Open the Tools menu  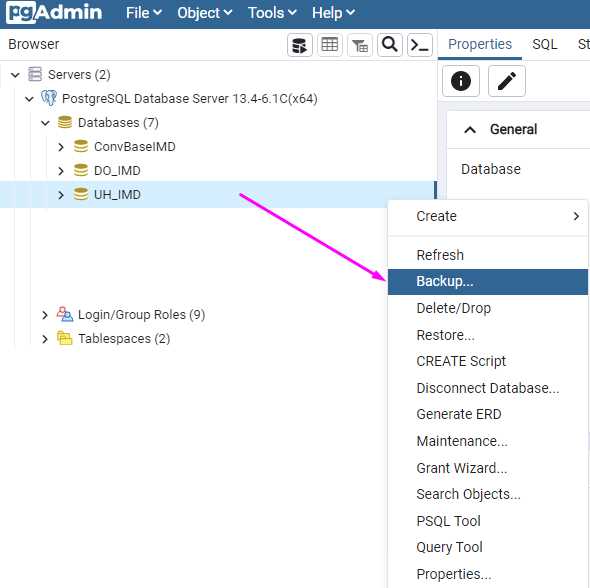point(272,13)
